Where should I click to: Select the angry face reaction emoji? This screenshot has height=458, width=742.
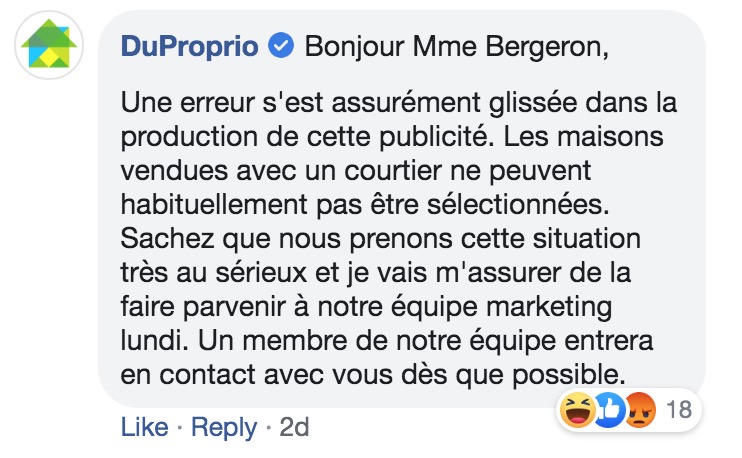tap(640, 410)
